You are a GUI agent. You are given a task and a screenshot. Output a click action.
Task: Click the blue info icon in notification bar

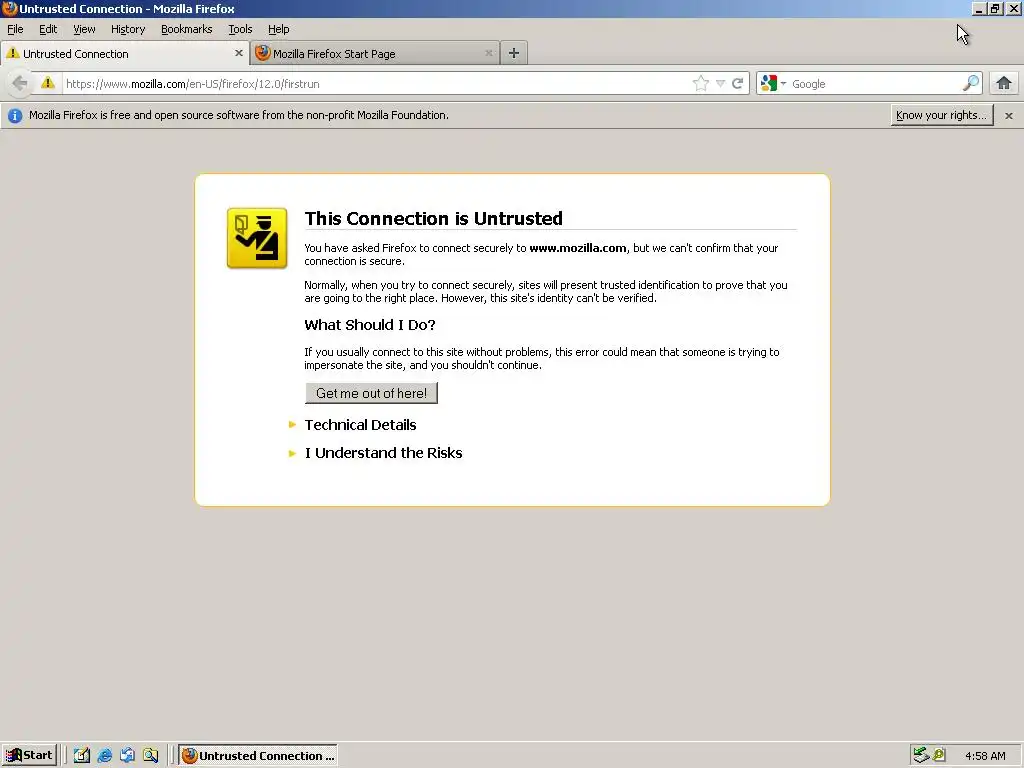click(x=15, y=116)
